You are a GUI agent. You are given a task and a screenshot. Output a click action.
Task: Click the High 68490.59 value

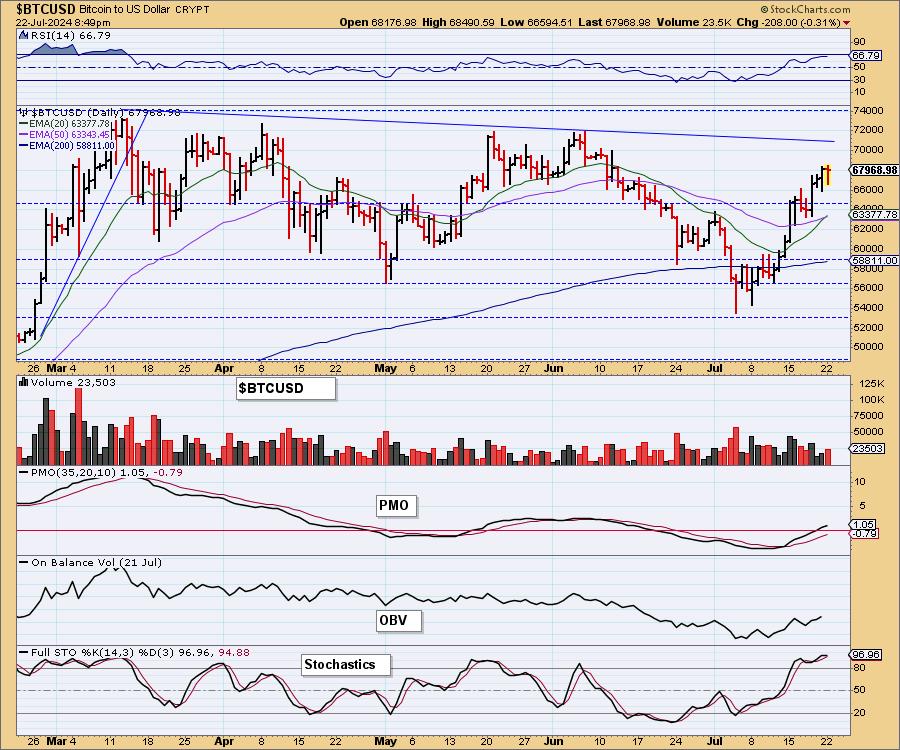click(x=458, y=22)
